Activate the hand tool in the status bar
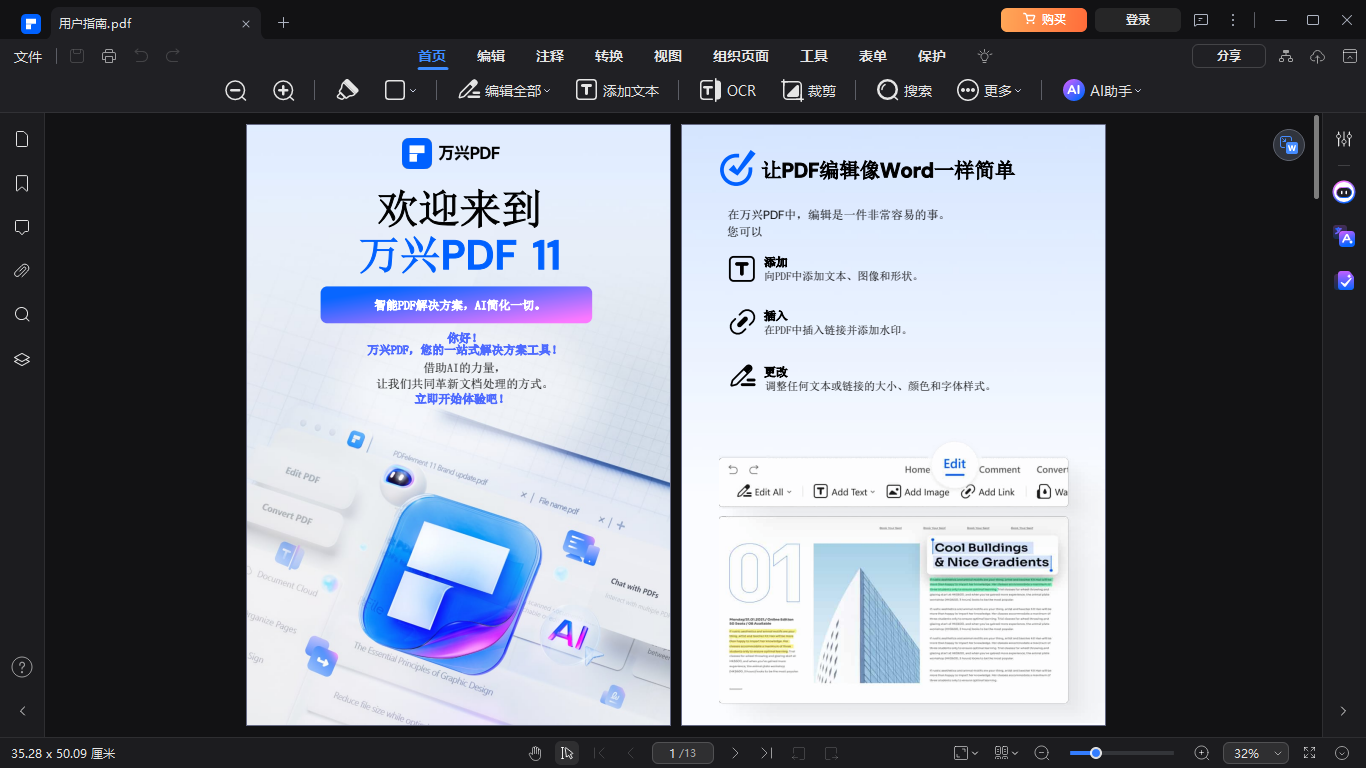1366x768 pixels. click(535, 753)
